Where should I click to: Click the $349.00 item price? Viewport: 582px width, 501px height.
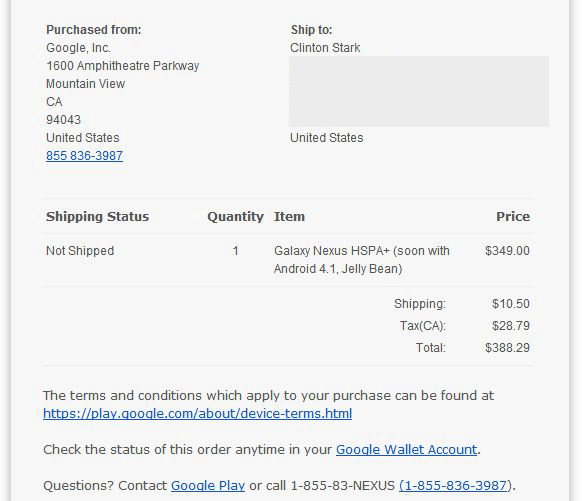[x=507, y=251]
